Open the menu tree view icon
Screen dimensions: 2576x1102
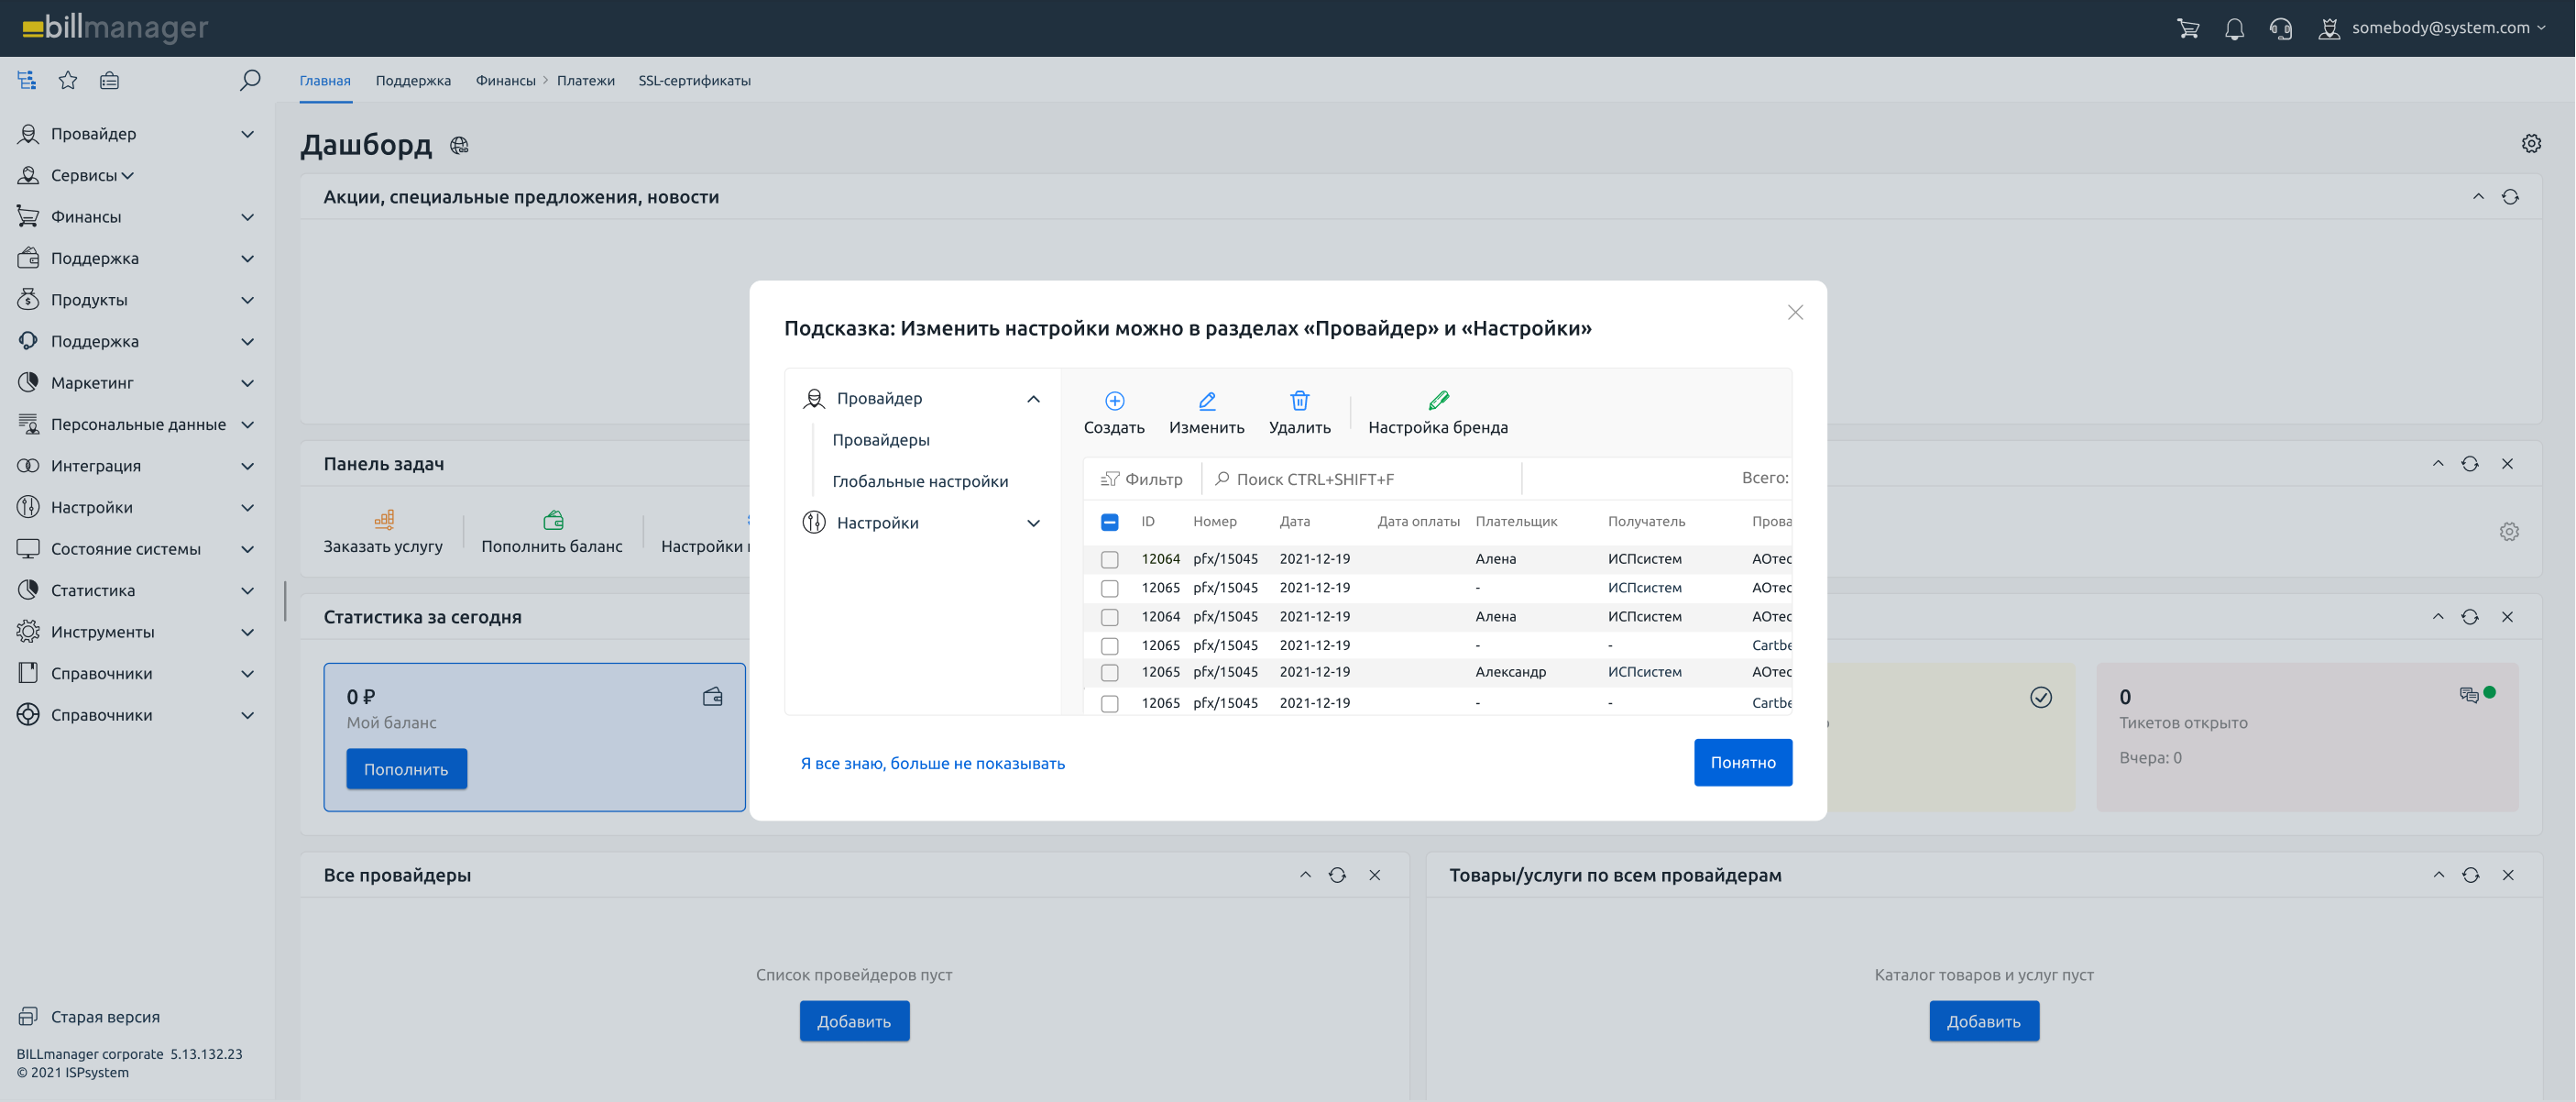click(x=27, y=80)
